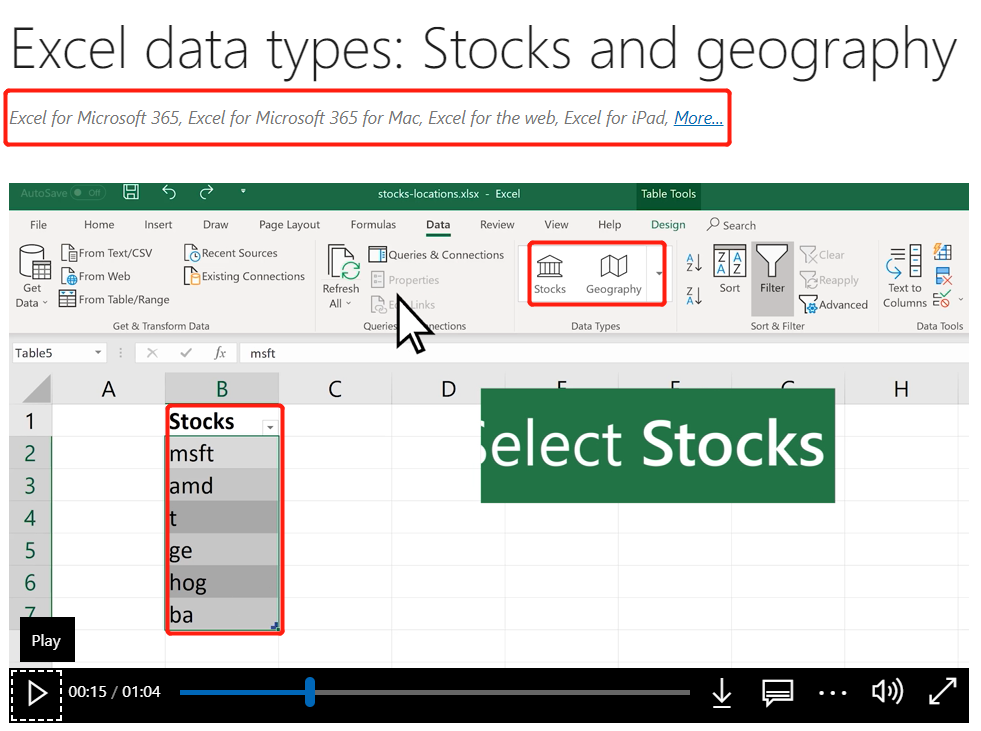Viewport: 981px width, 731px height.
Task: Click the Select All corner triangle
Action: [36, 389]
